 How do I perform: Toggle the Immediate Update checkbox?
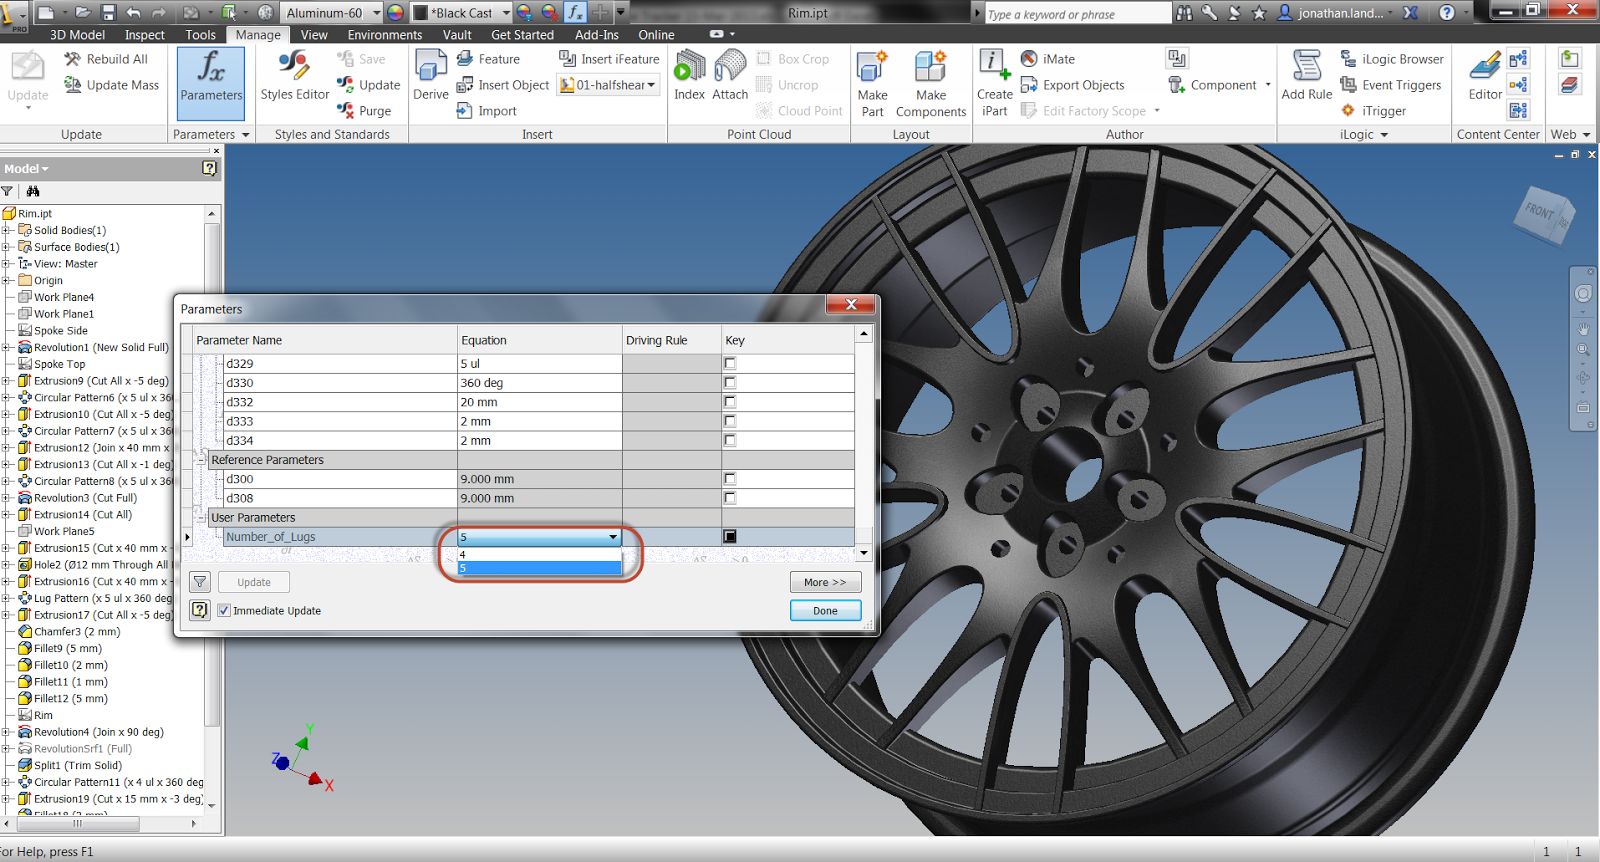pos(224,610)
